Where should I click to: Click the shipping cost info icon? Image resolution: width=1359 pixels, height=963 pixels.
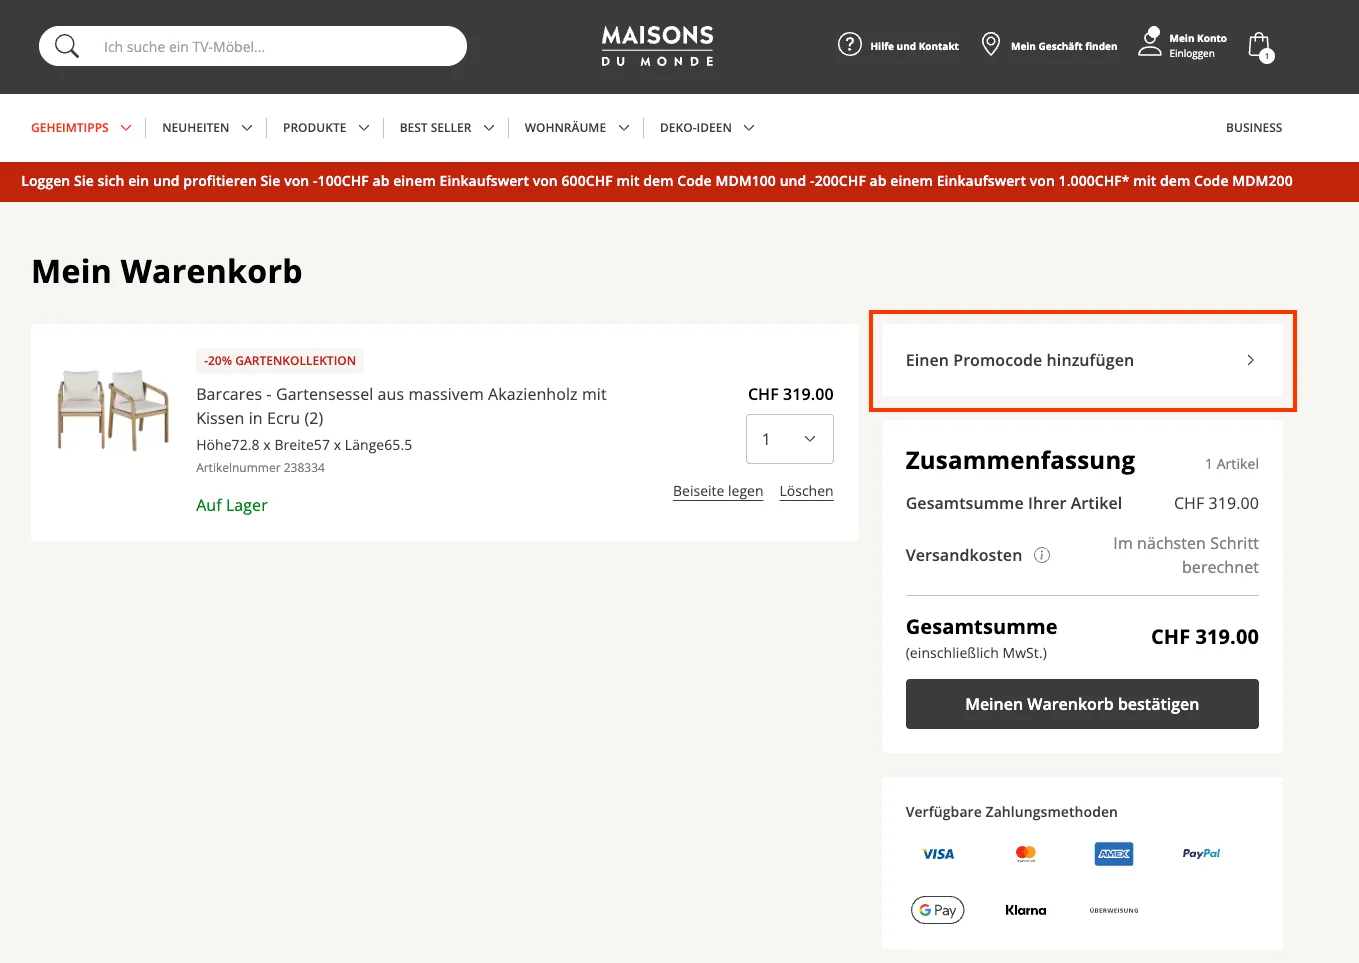pyautogui.click(x=1041, y=555)
